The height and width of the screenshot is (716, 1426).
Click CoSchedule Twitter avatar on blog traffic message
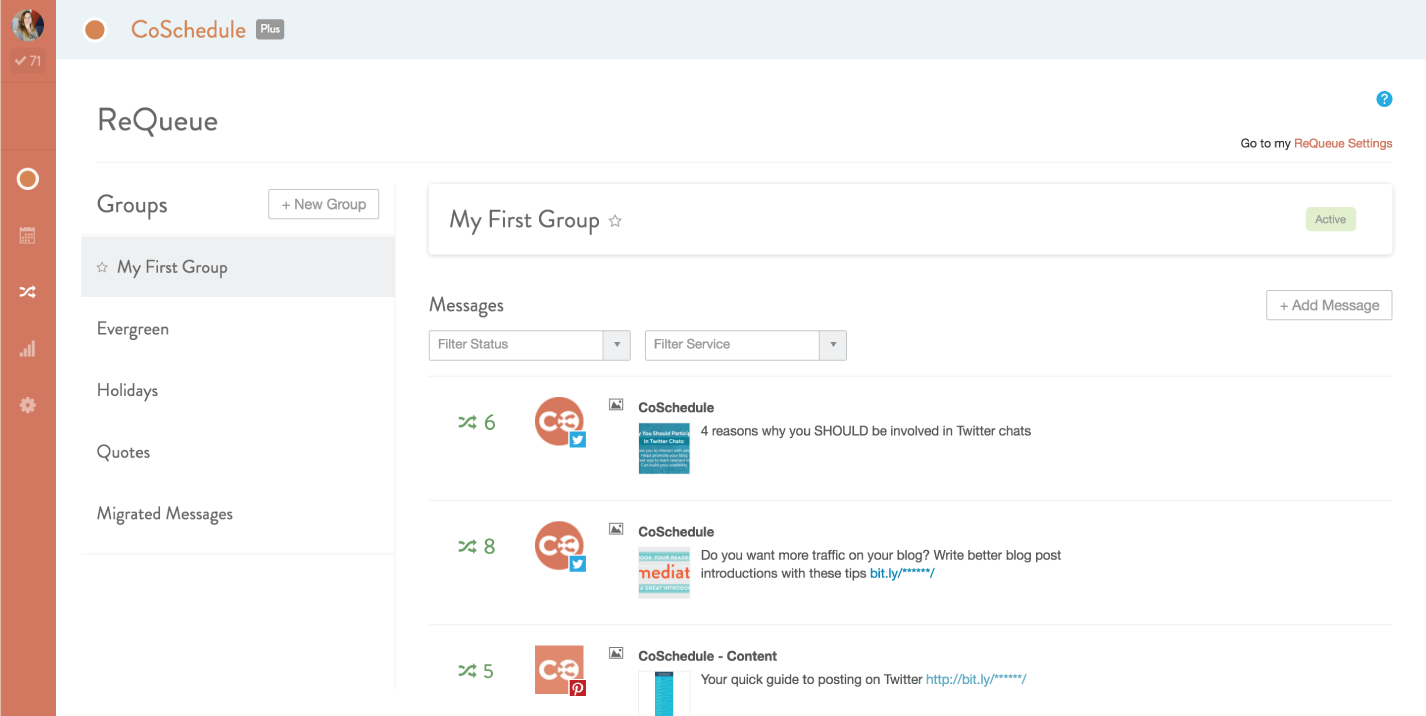click(559, 545)
